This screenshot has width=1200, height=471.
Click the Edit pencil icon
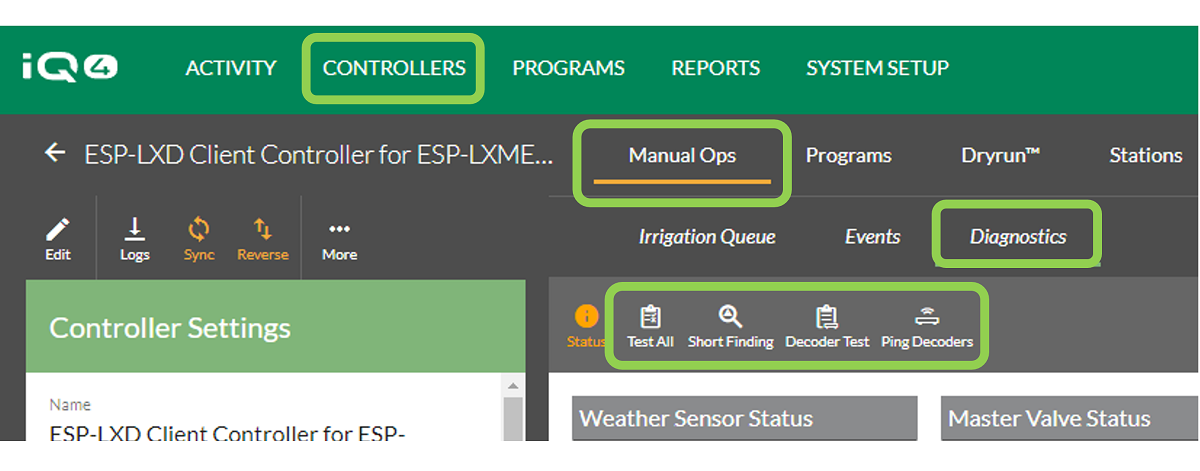coord(58,240)
